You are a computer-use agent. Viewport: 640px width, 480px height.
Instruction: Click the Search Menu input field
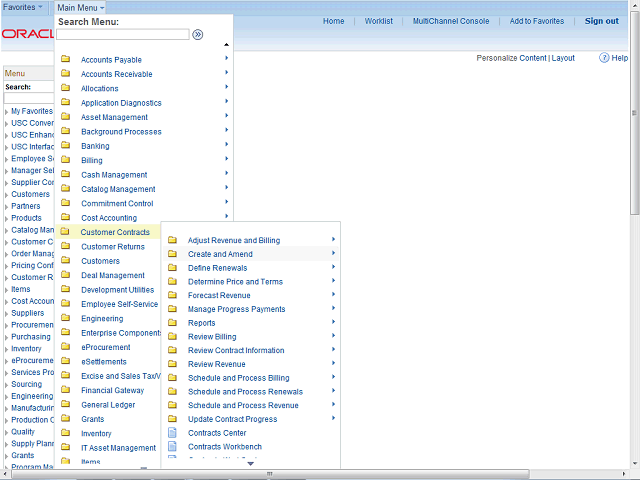pyautogui.click(x=122, y=34)
